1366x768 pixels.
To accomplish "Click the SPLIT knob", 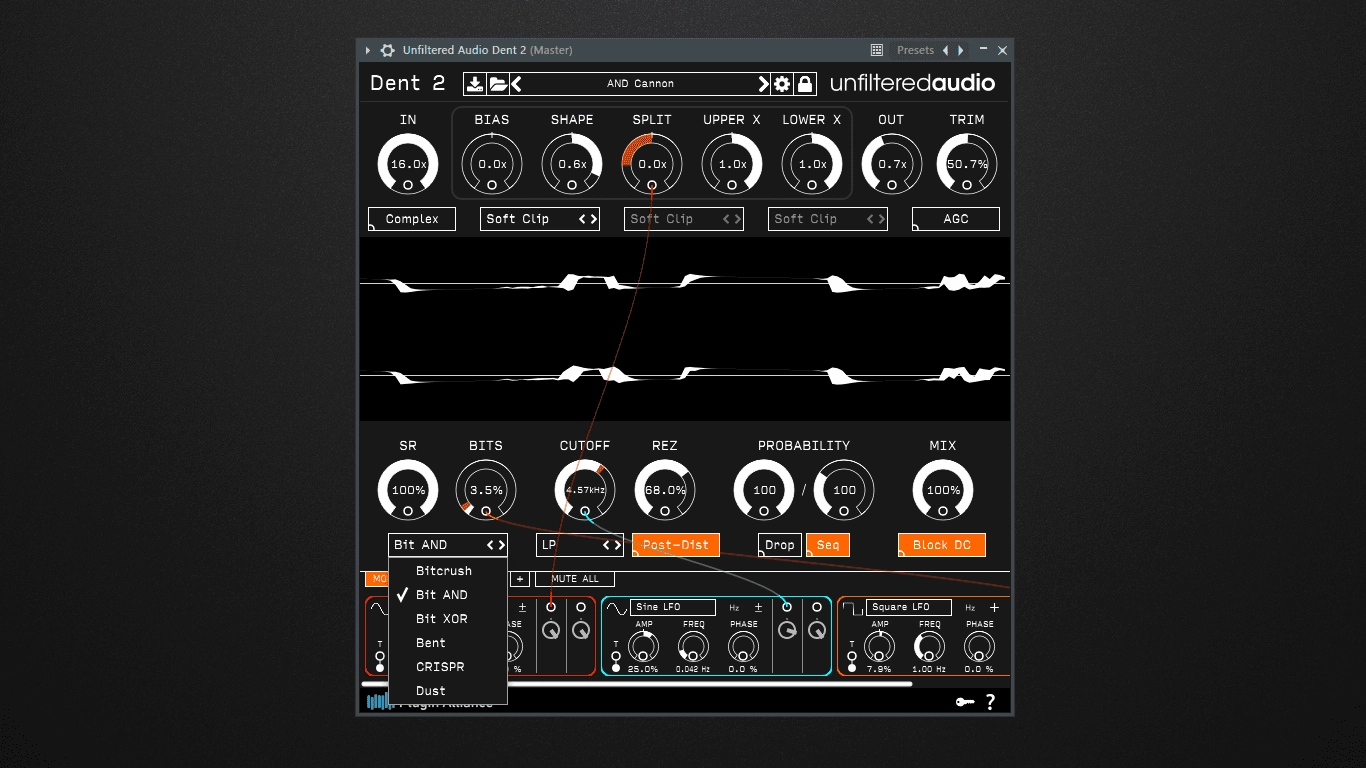I will pos(652,163).
